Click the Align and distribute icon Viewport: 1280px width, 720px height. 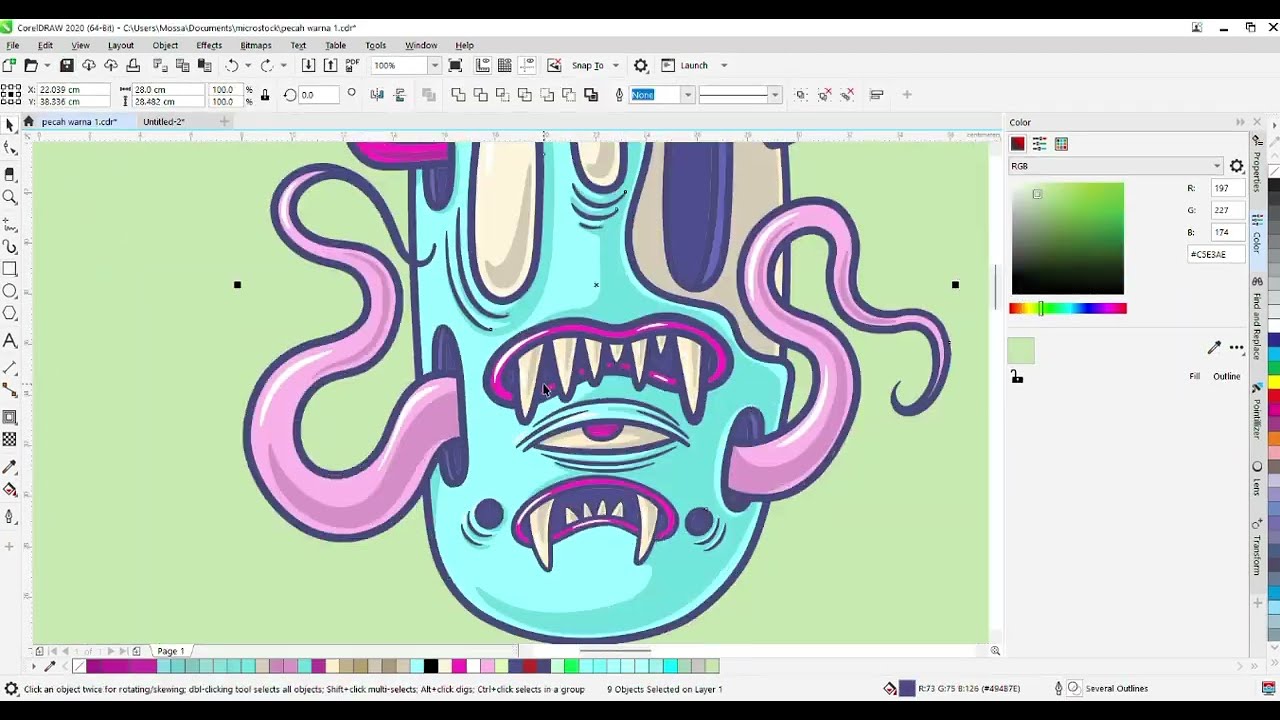point(876,95)
